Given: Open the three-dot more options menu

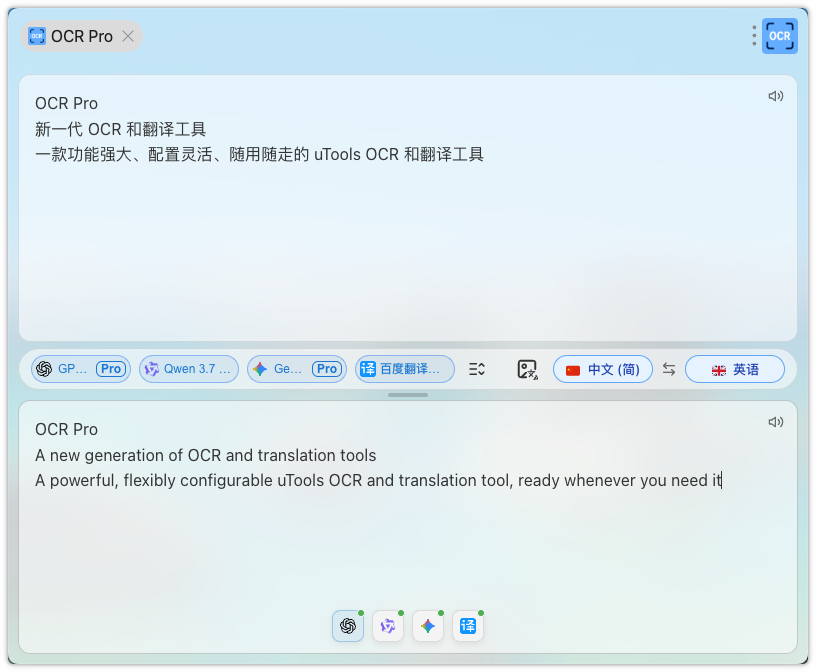Looking at the screenshot, I should tap(754, 36).
